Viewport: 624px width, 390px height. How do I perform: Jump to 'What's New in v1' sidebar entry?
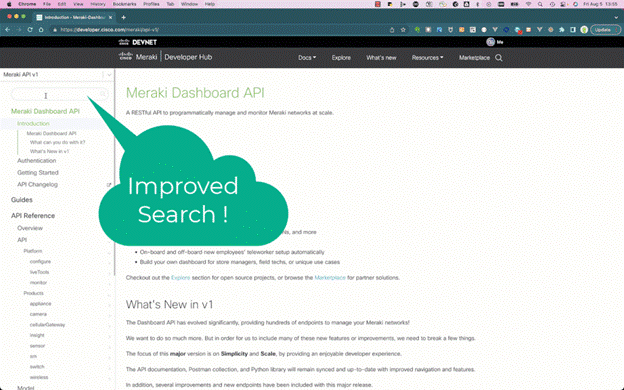49,151
